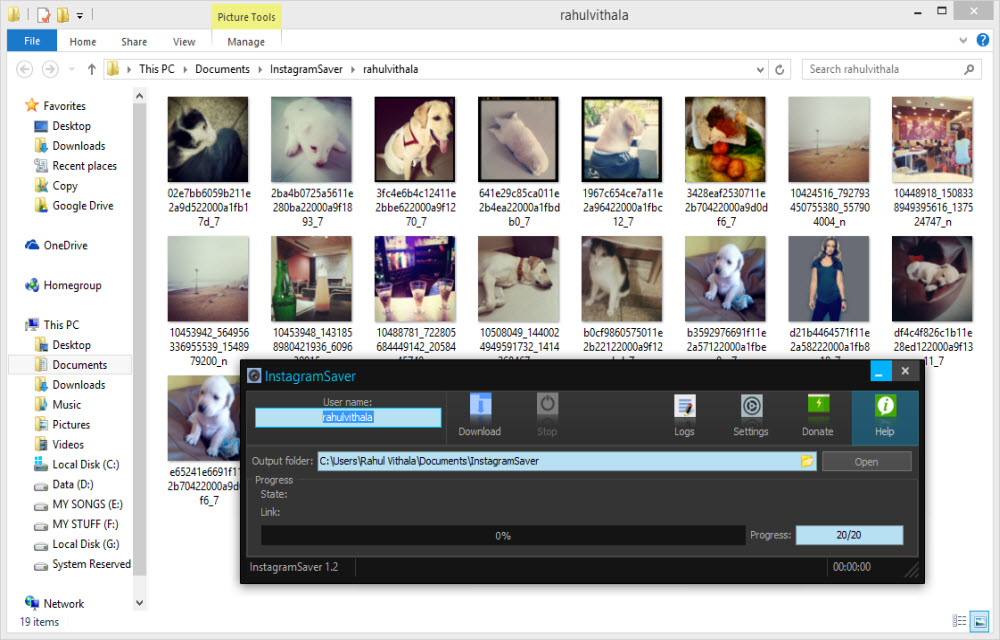Image resolution: width=1000 pixels, height=640 pixels.
Task: Select Homegroup in navigation pane
Action: 72,285
